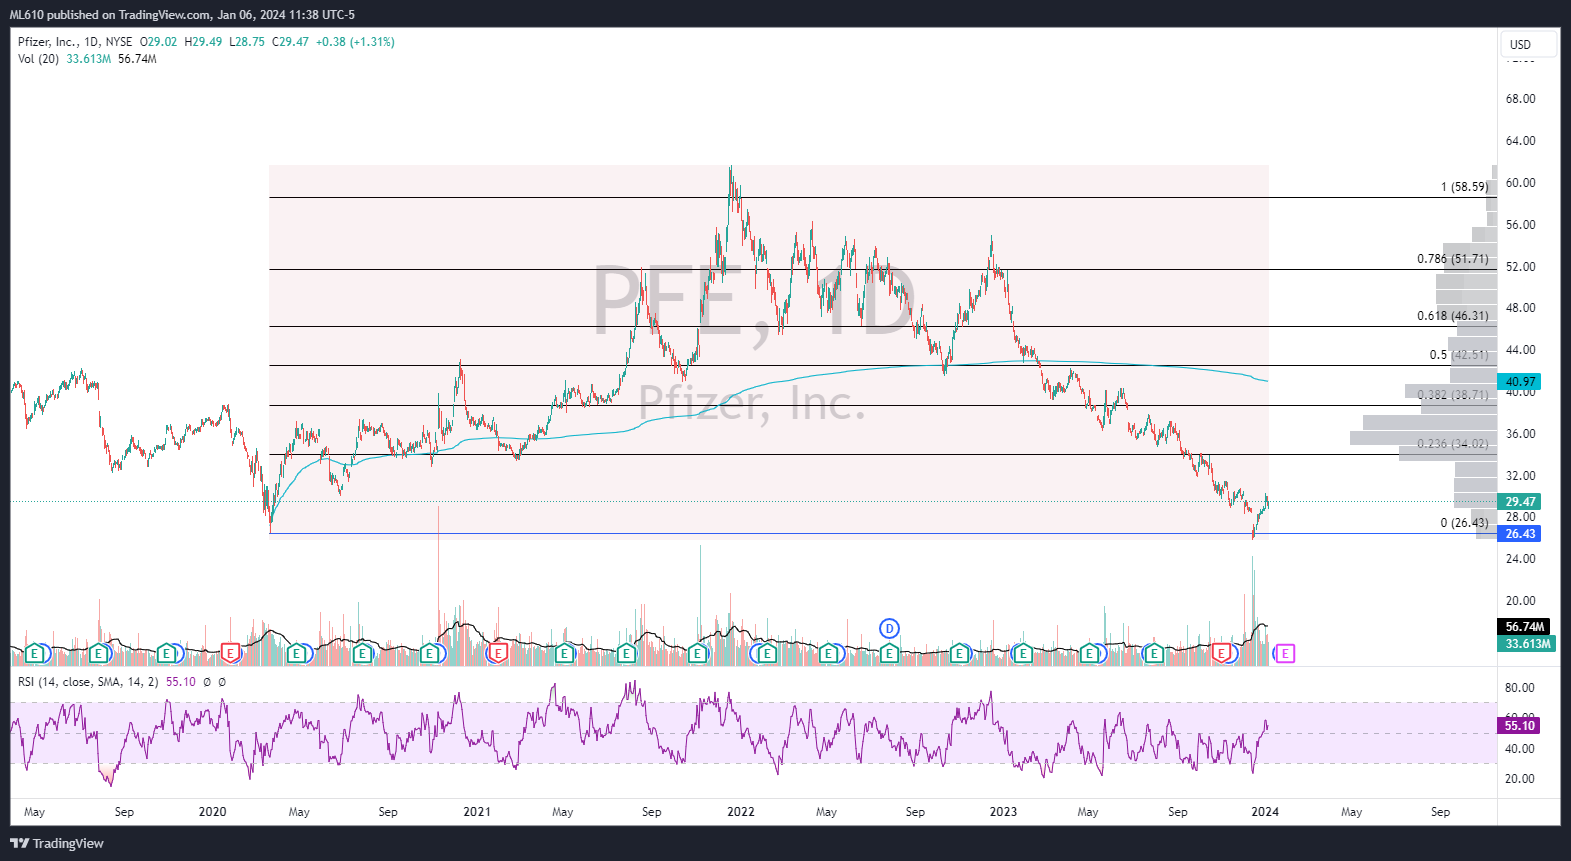Click the 2022 label on time axis

tap(741, 812)
